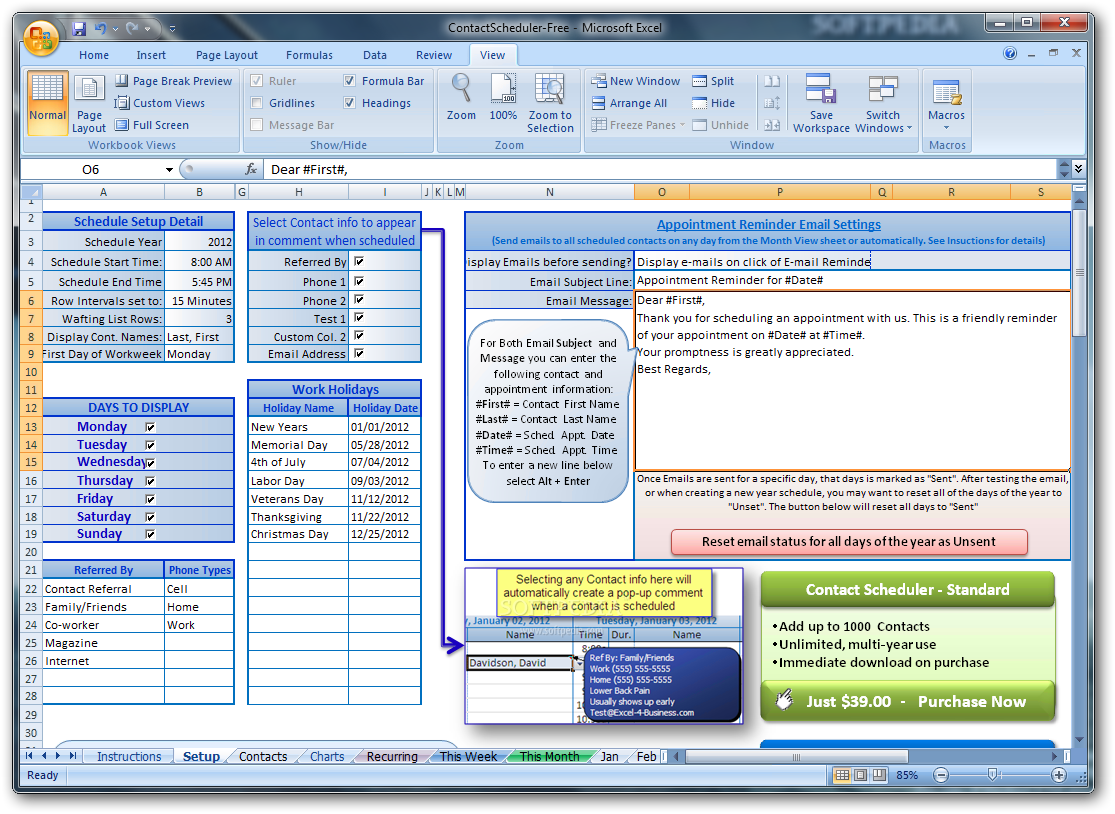Switch to This Month sheet
1115x814 pixels.
click(549, 756)
